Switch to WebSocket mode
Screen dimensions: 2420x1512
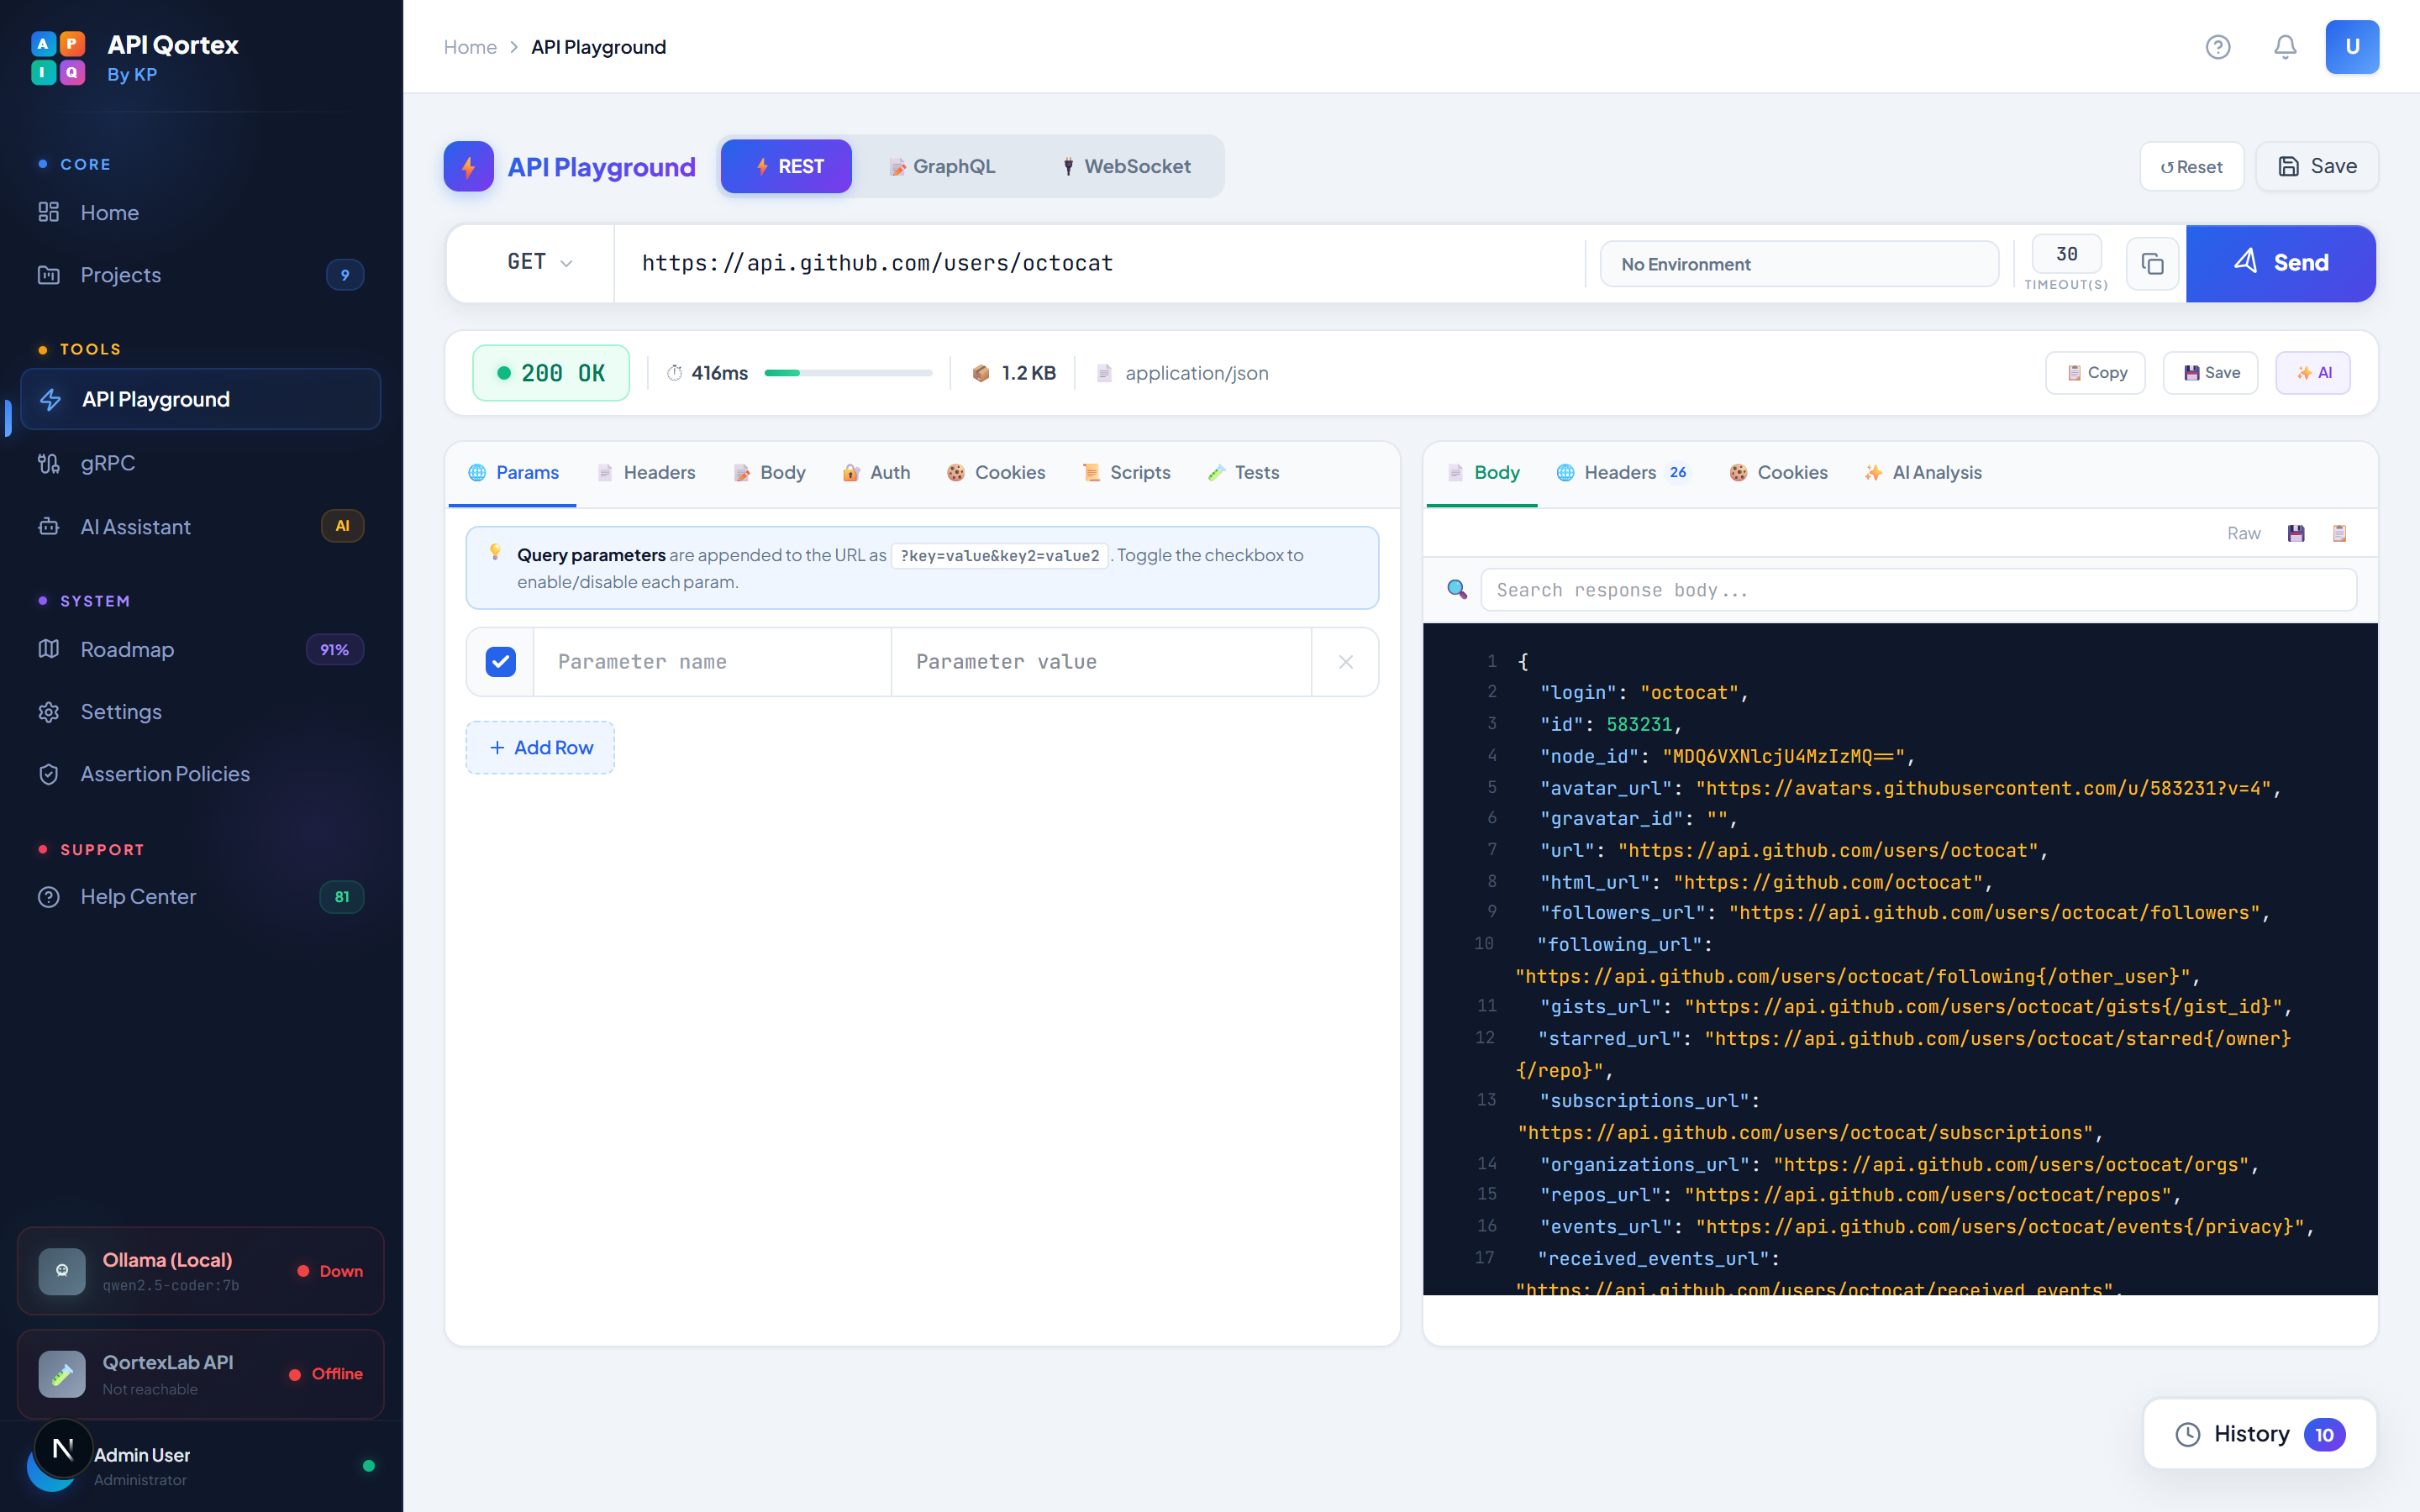[x=1126, y=167]
